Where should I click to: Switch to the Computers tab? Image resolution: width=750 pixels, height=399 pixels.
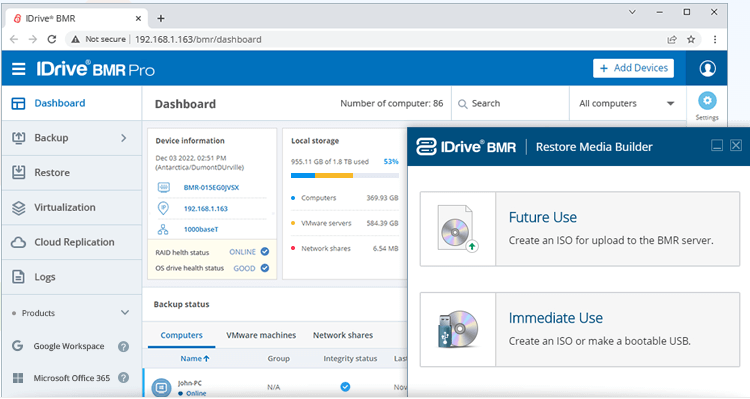pos(181,335)
